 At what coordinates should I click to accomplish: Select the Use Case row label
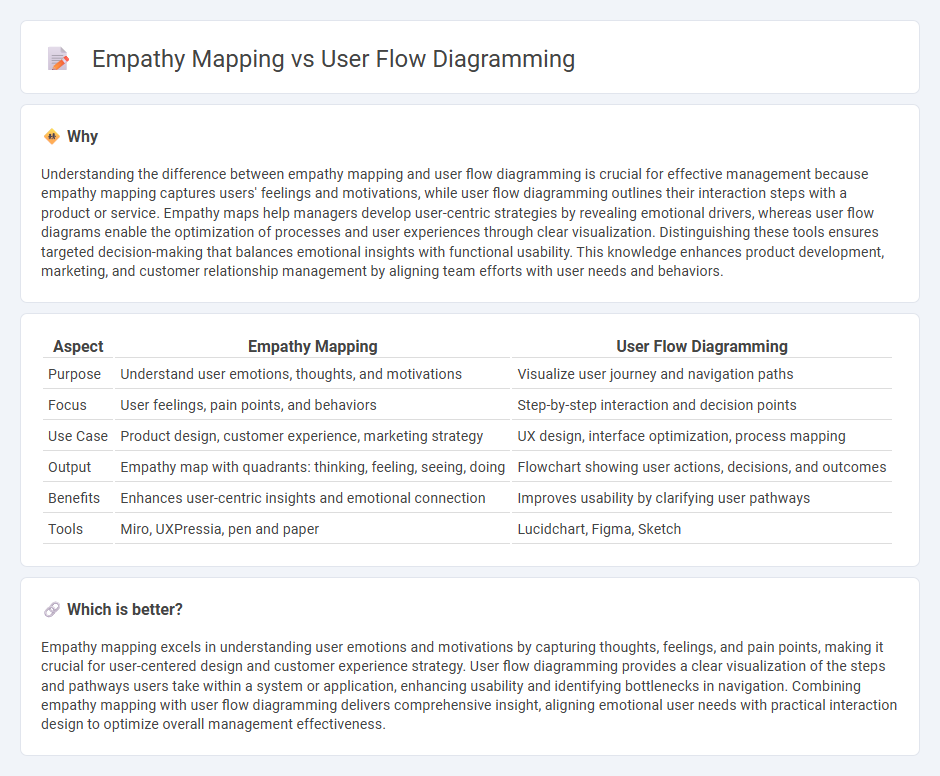pos(78,437)
